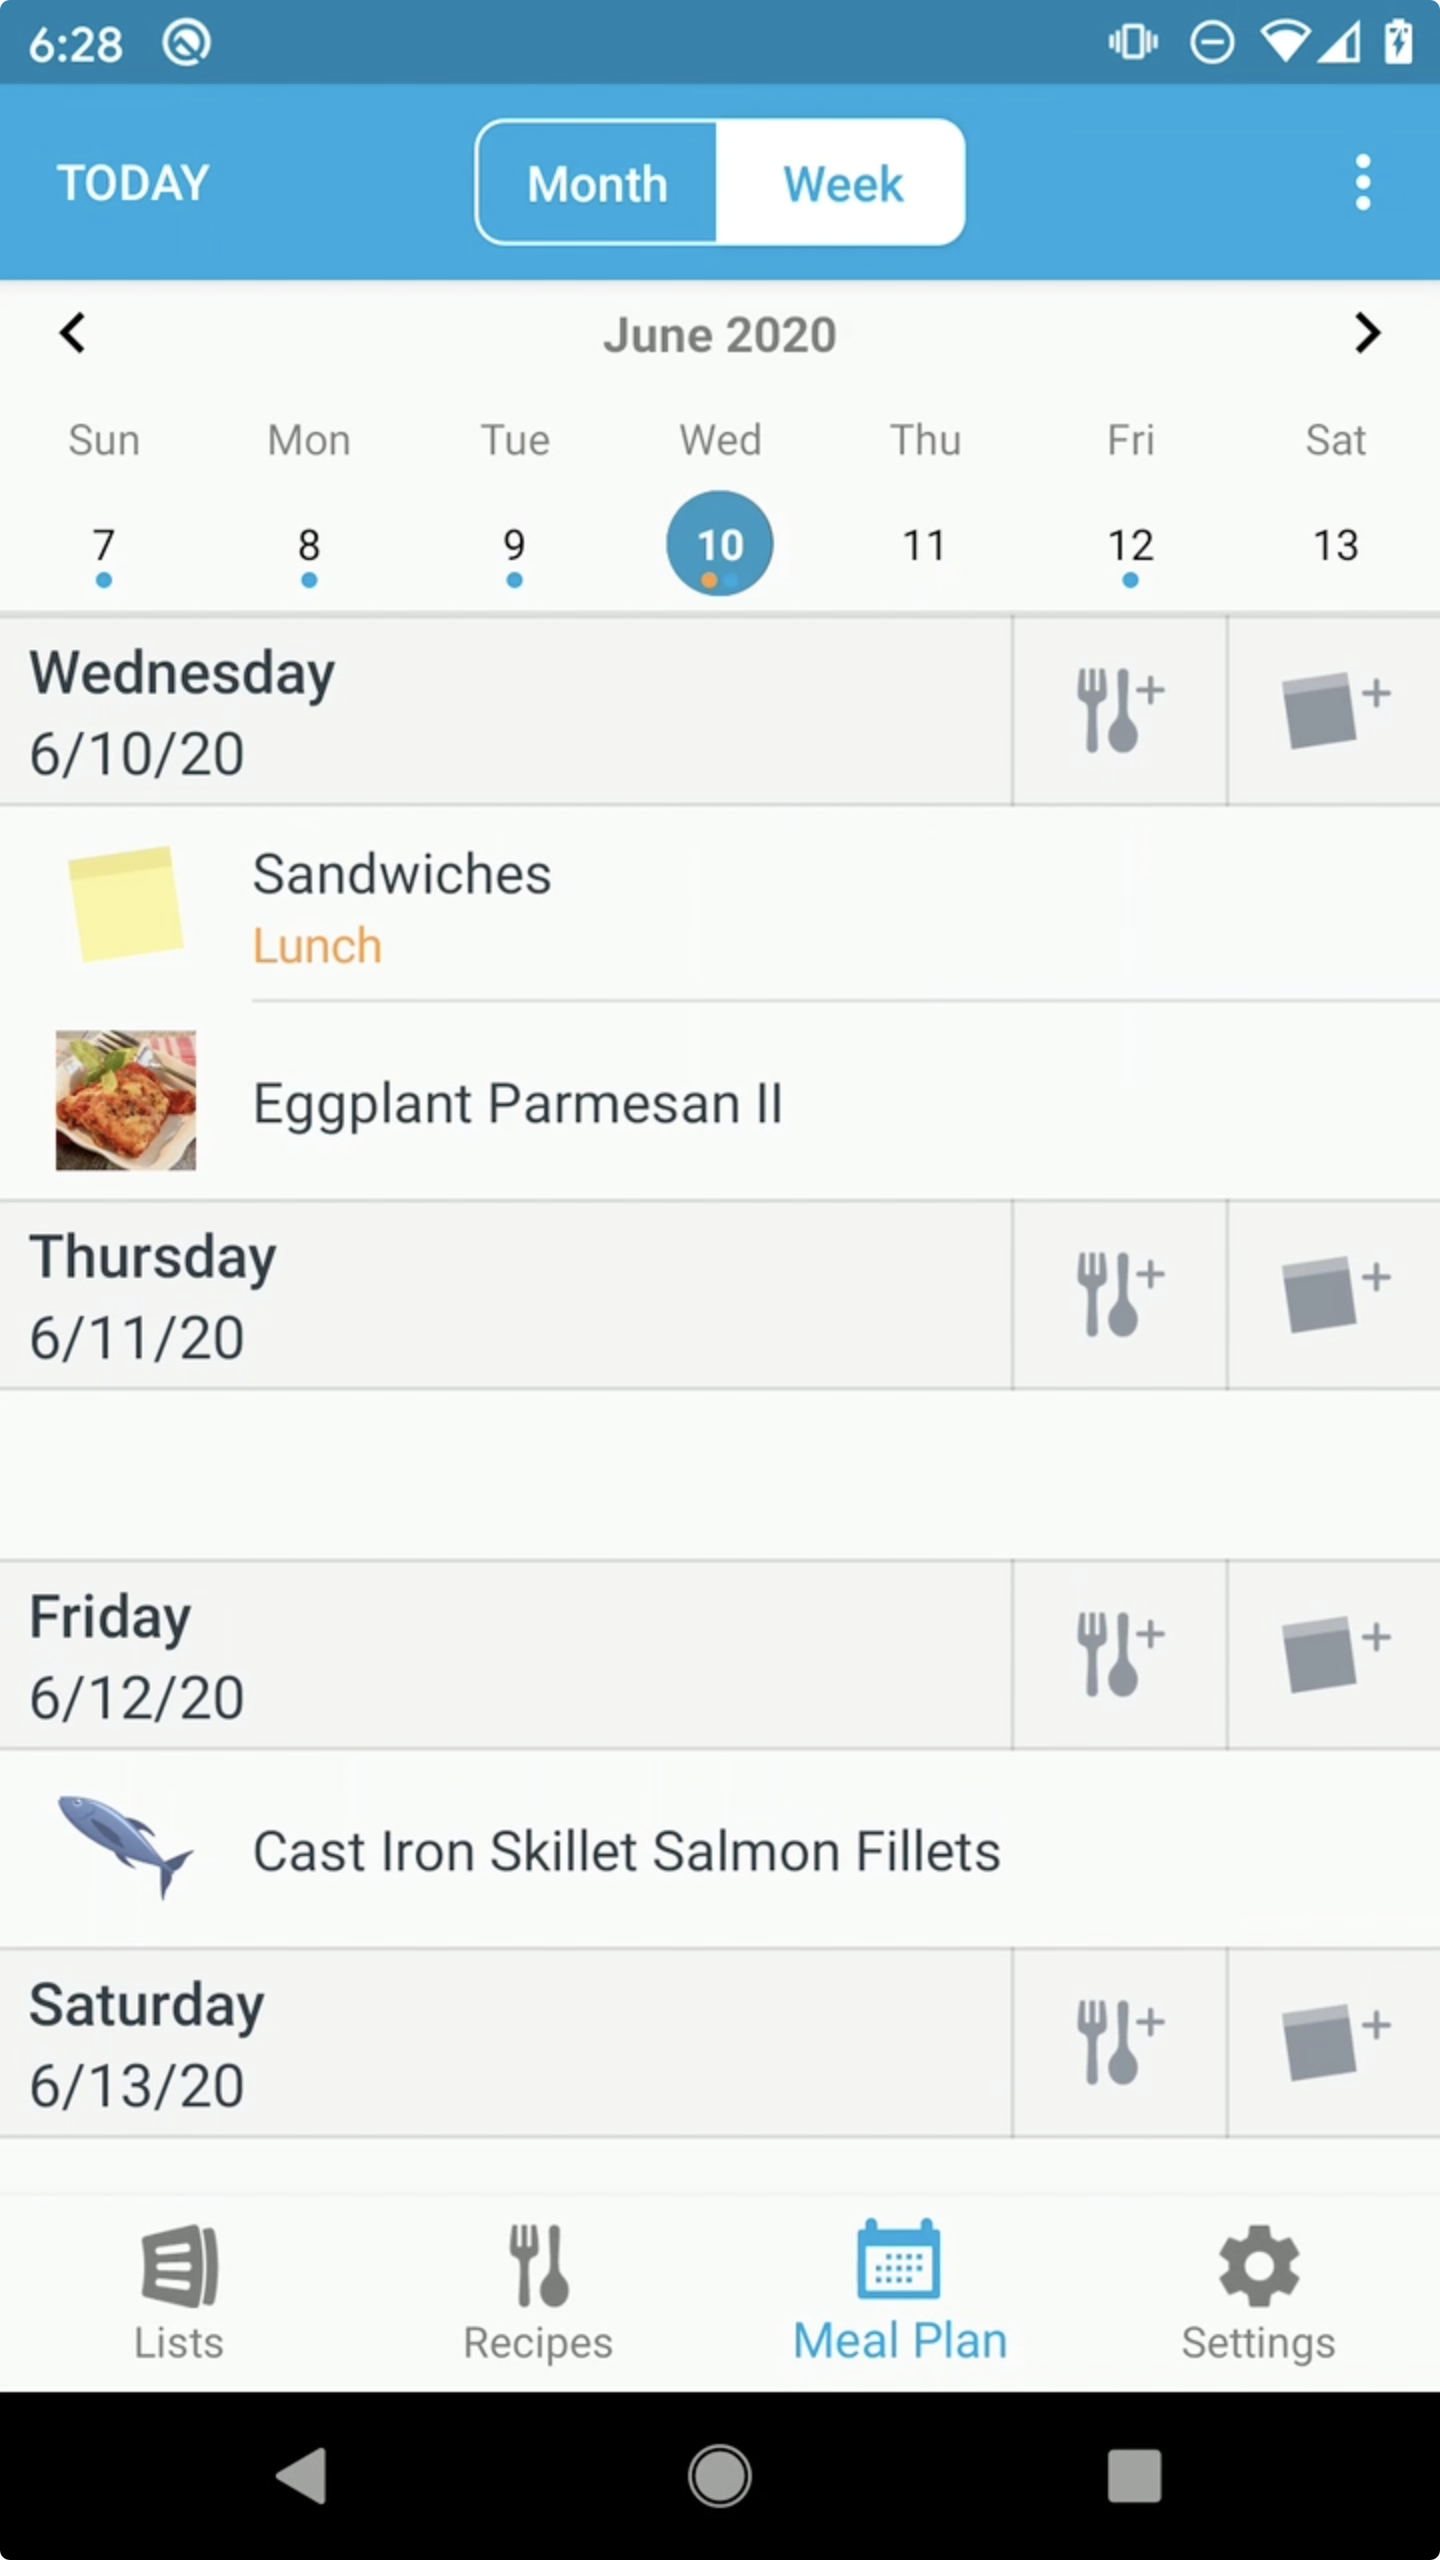Viewport: 1440px width, 2560px height.
Task: Go to the previous week arrow
Action: pyautogui.click(x=73, y=333)
